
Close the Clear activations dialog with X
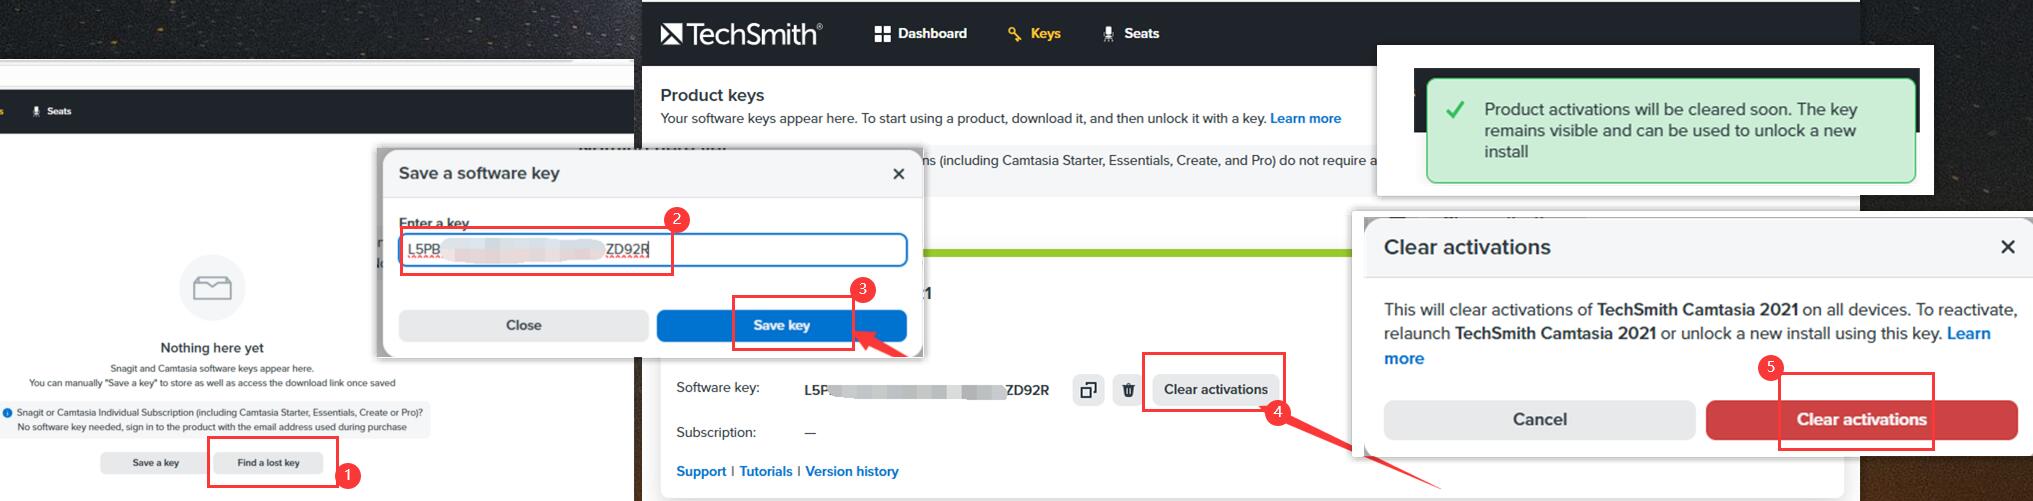click(x=2007, y=247)
